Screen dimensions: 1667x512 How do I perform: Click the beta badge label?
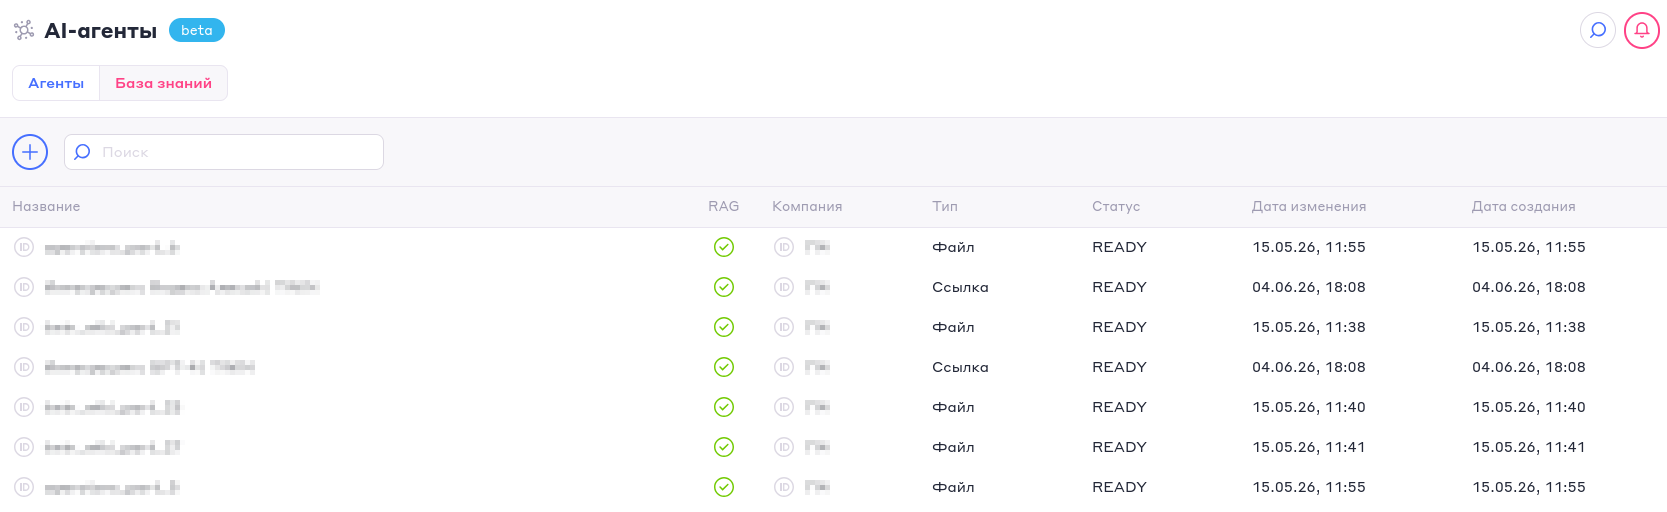pyautogui.click(x=197, y=30)
